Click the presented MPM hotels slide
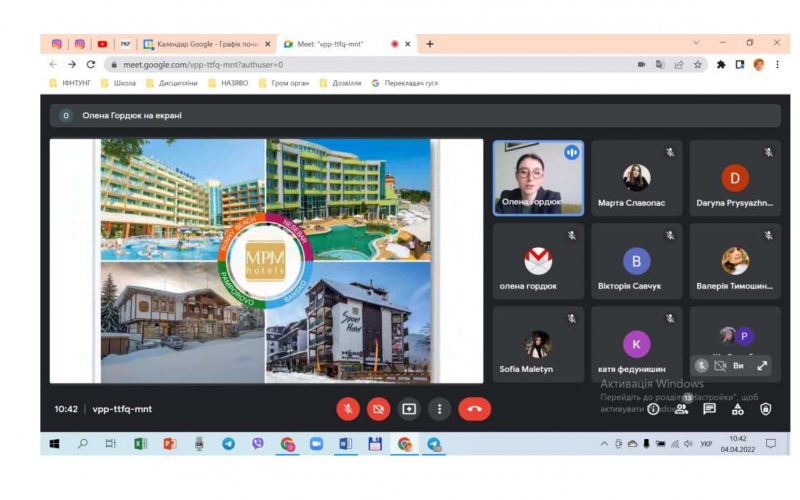The width and height of the screenshot is (800, 500). (266, 261)
